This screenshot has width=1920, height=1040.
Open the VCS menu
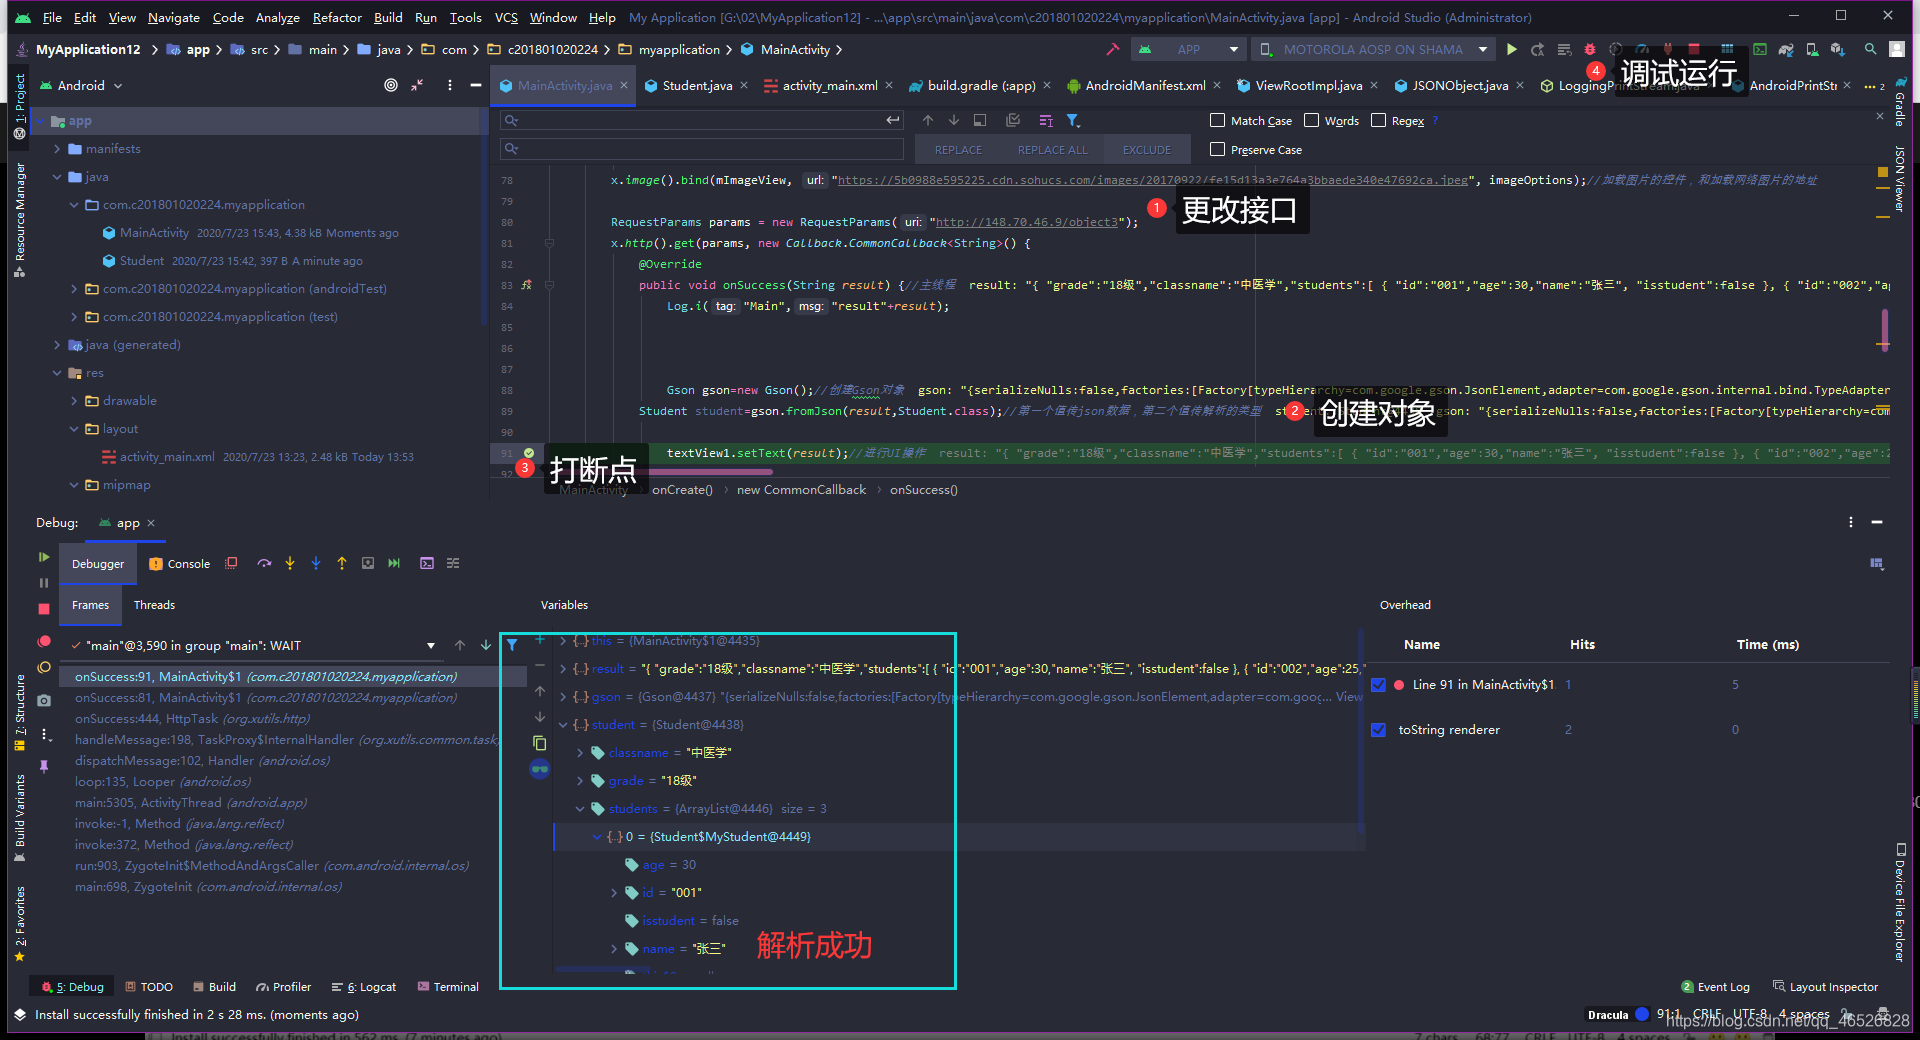click(506, 17)
